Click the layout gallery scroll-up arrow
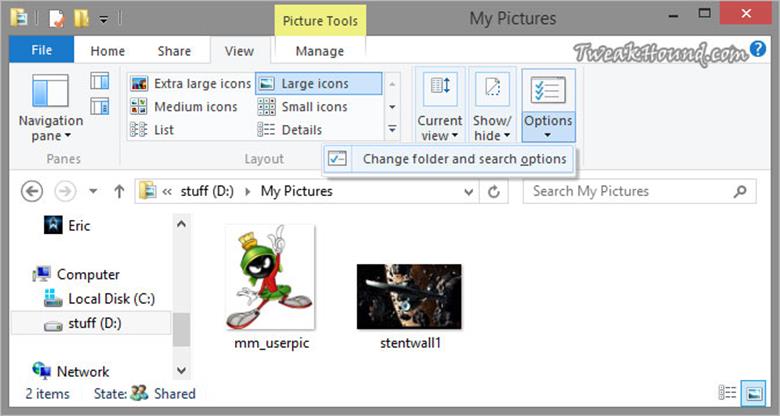The image size is (780, 416). pyautogui.click(x=392, y=84)
